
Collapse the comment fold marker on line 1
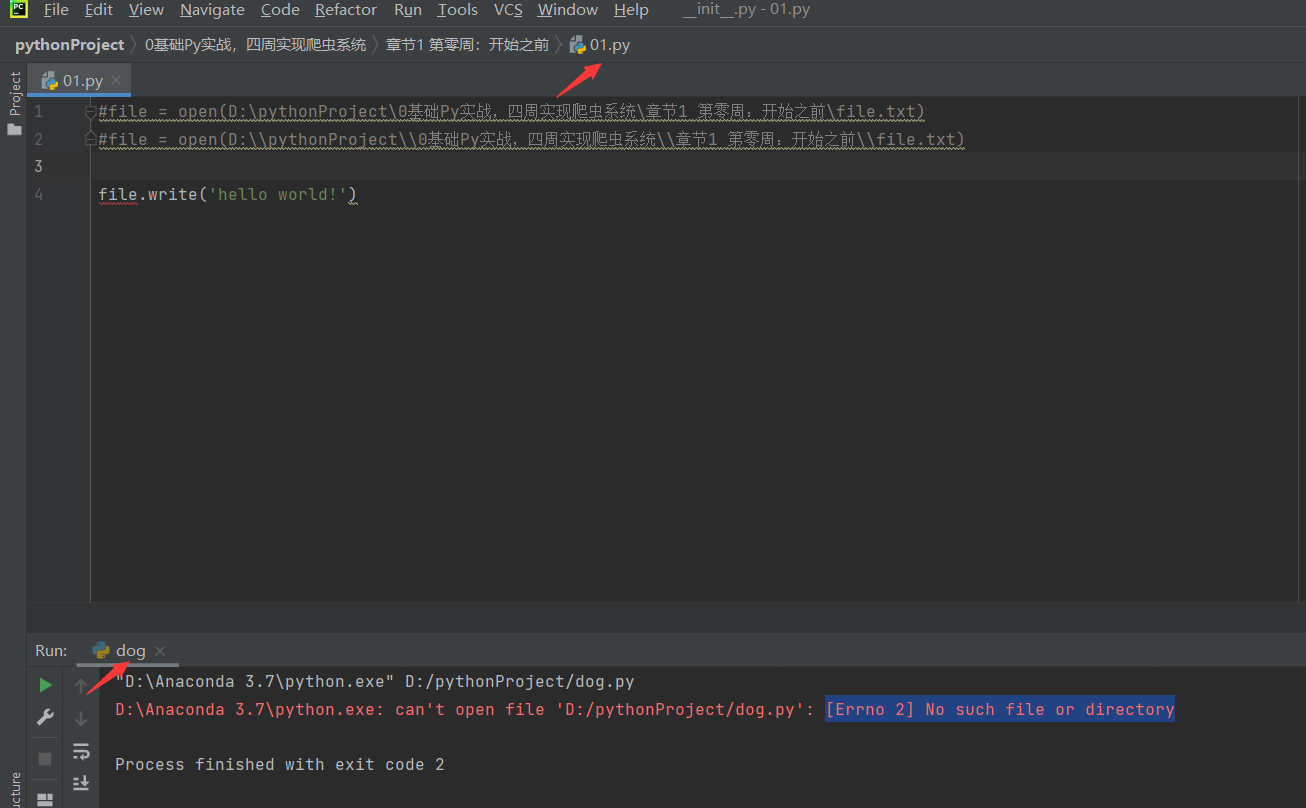[x=91, y=112]
